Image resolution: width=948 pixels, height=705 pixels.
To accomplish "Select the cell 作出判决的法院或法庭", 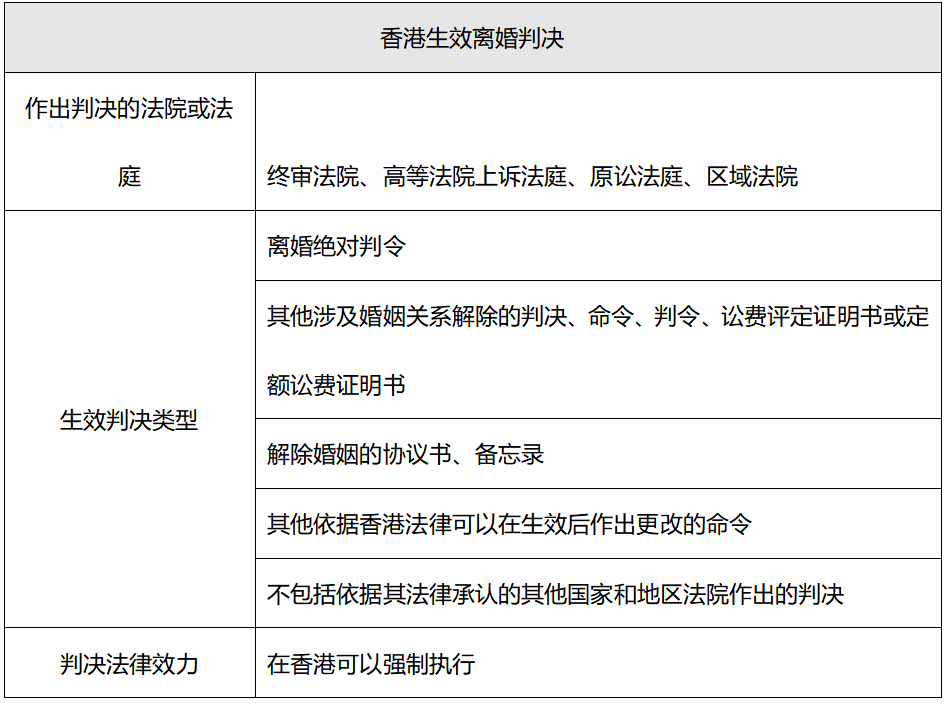I will click(x=130, y=141).
